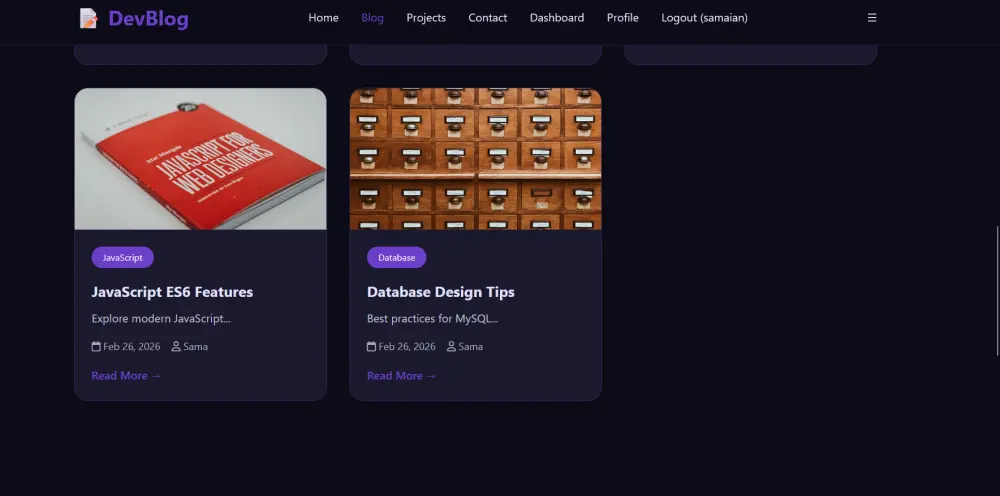The width and height of the screenshot is (1000, 496).
Task: Log out via Logout (samaian)
Action: 704,18
